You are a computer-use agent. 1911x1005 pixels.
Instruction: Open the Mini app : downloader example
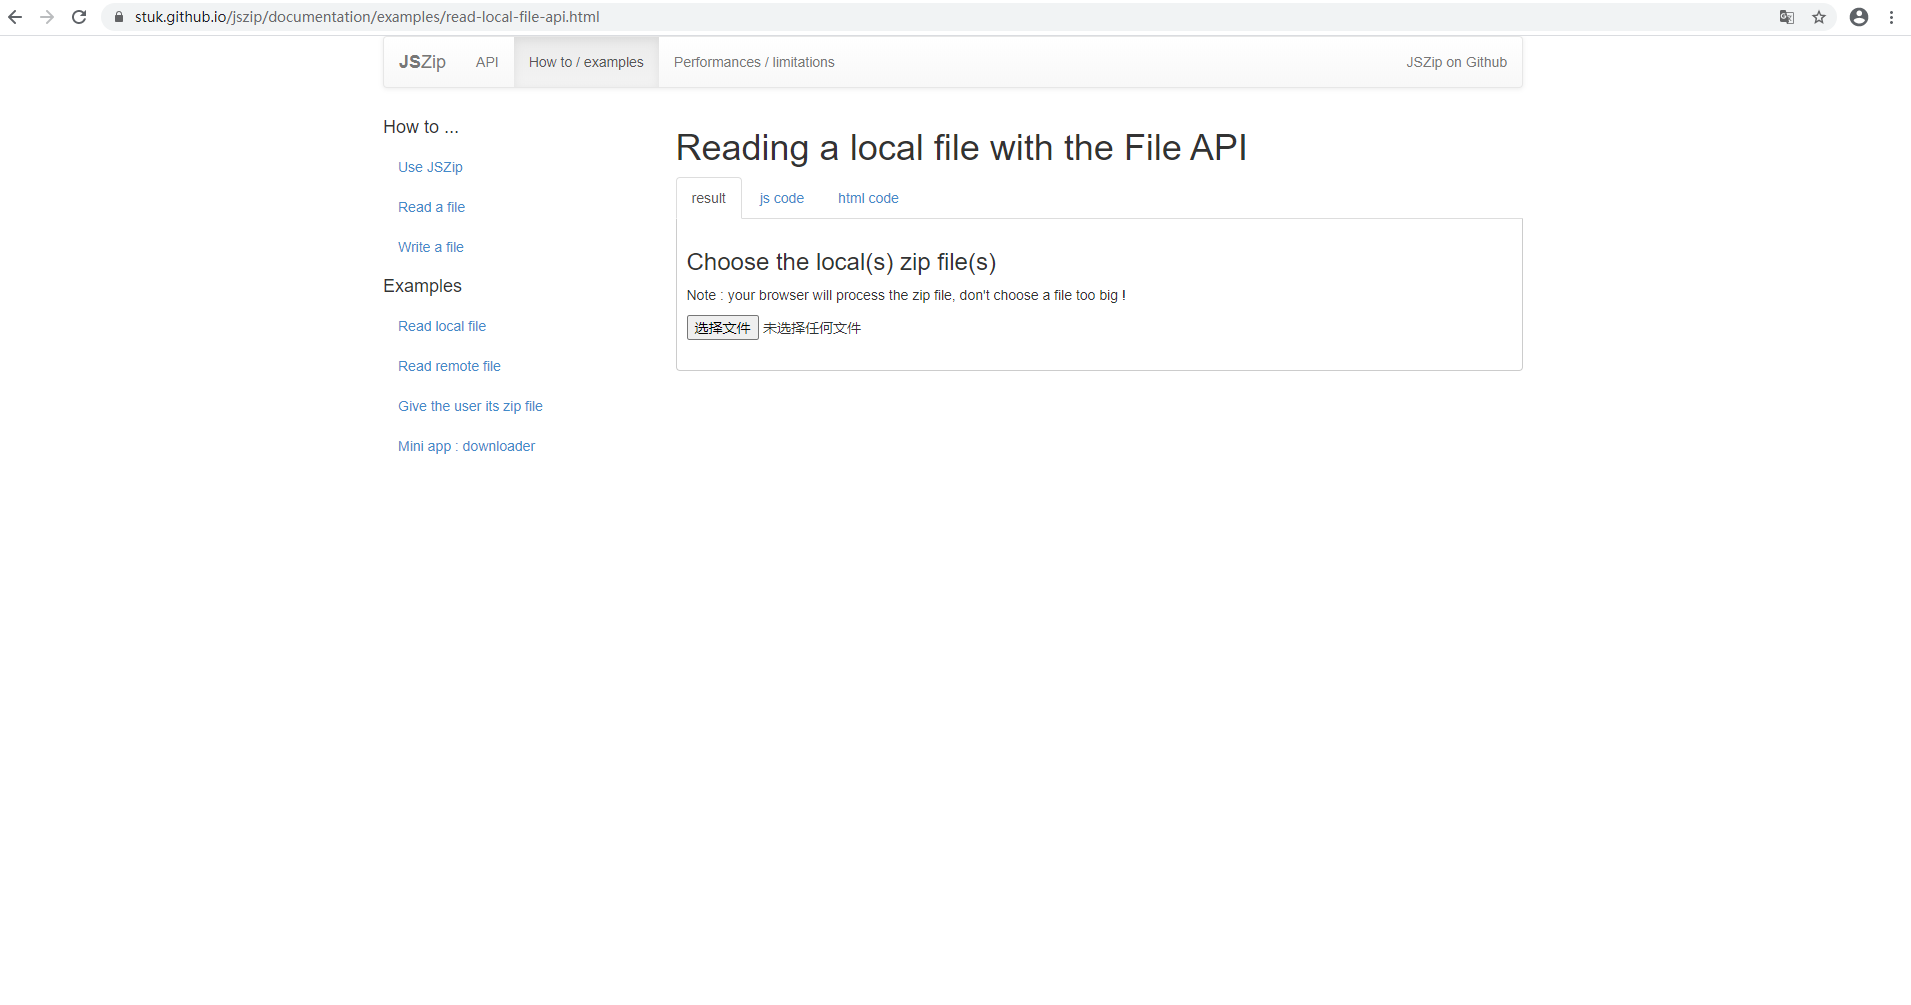click(x=466, y=446)
